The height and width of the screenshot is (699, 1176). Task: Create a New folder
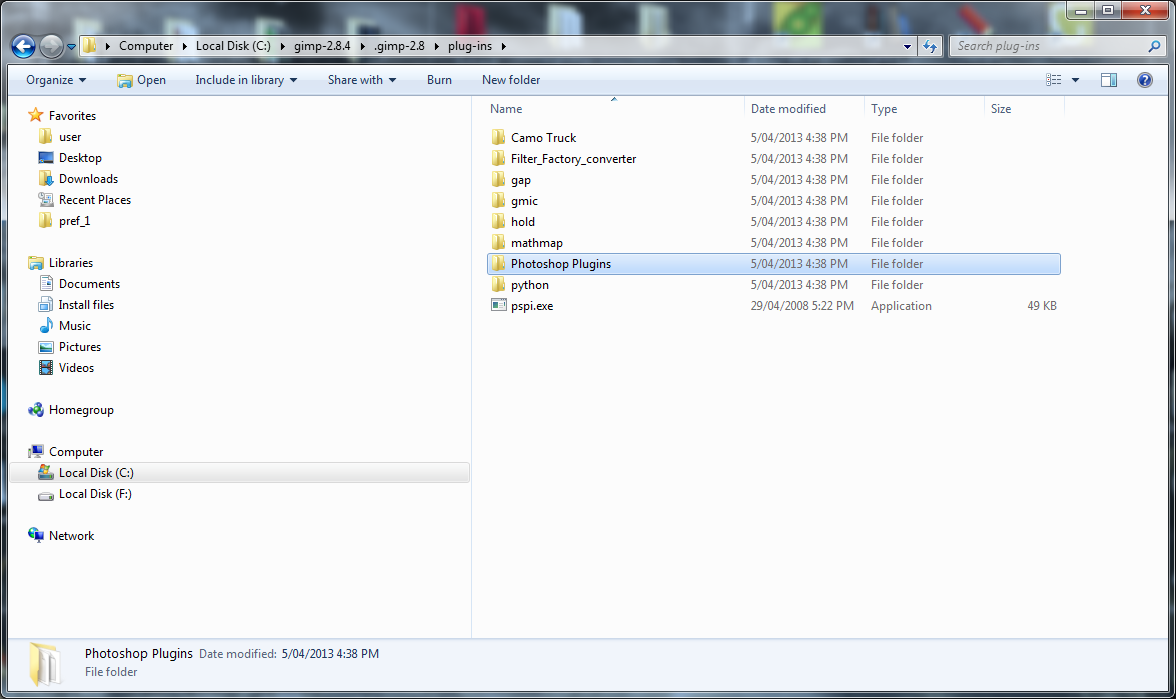point(511,80)
